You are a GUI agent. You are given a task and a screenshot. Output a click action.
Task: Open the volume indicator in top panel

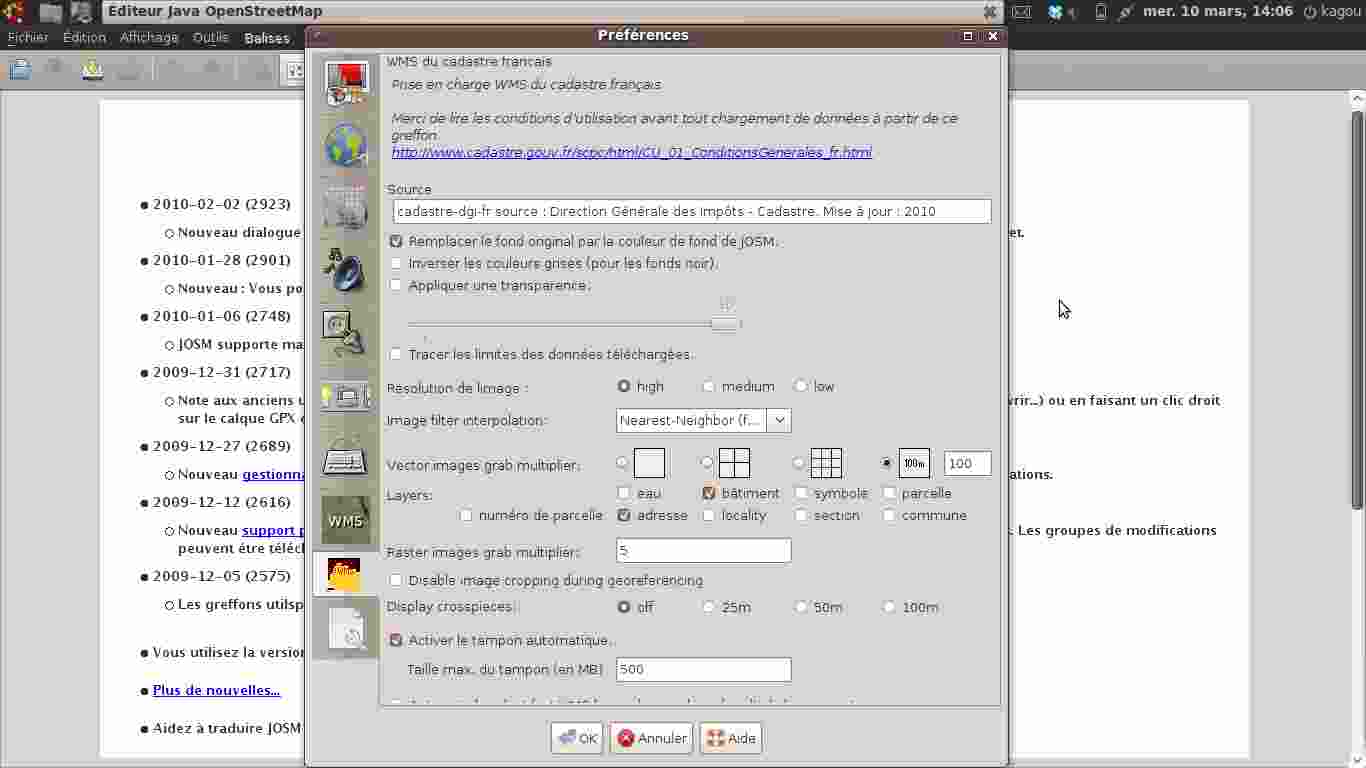coord(1072,12)
